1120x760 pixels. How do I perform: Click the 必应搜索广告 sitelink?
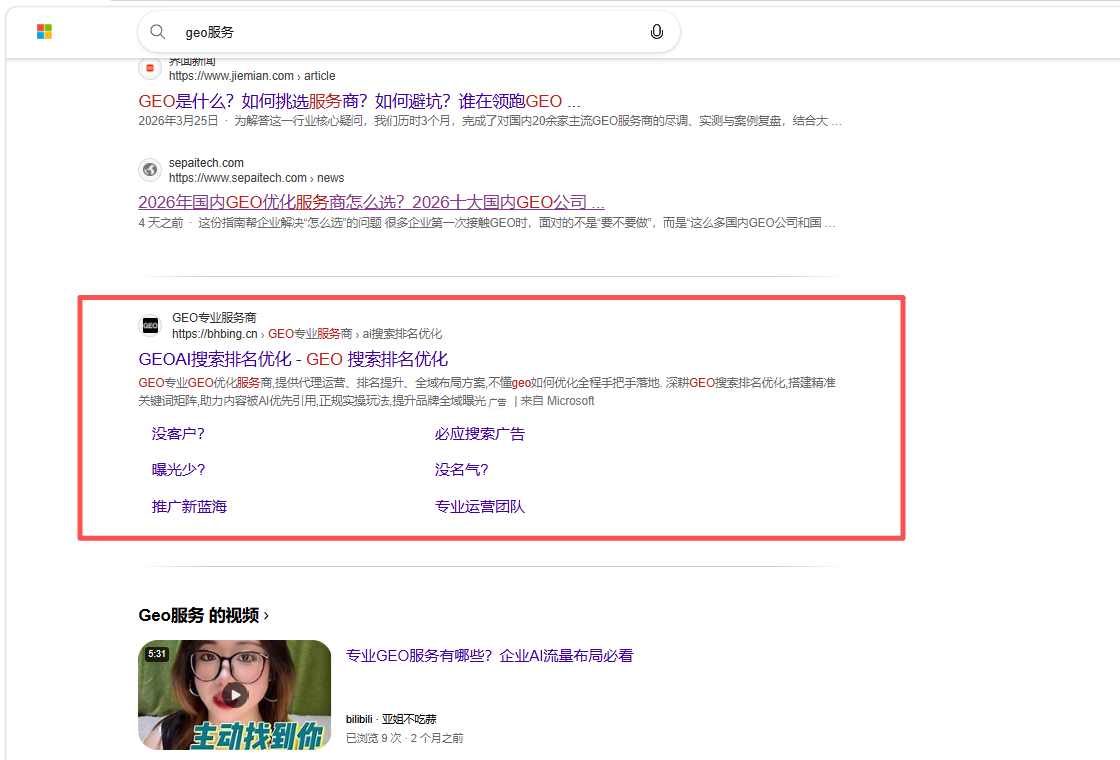point(479,434)
